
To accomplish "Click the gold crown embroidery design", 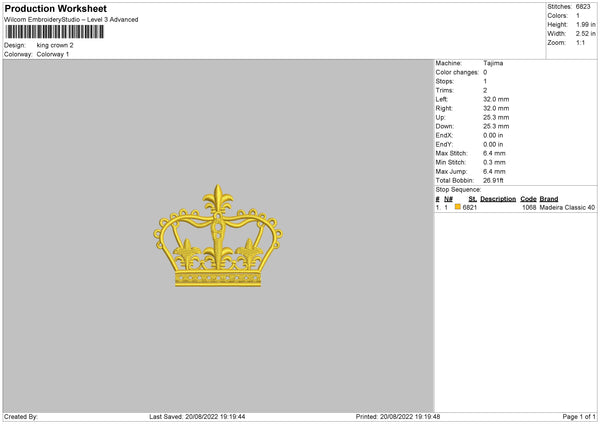I will 218,236.
